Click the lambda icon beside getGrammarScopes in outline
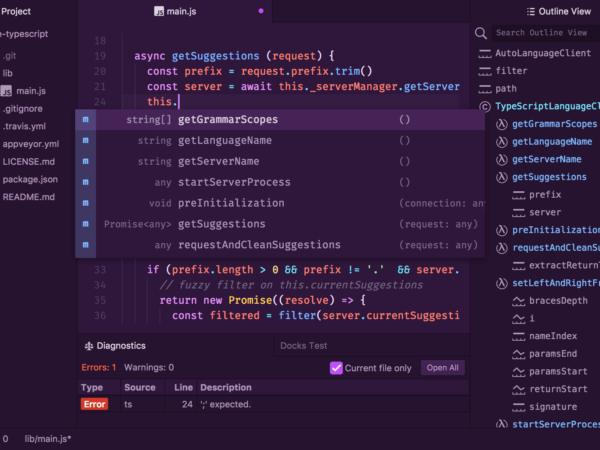 pos(501,124)
